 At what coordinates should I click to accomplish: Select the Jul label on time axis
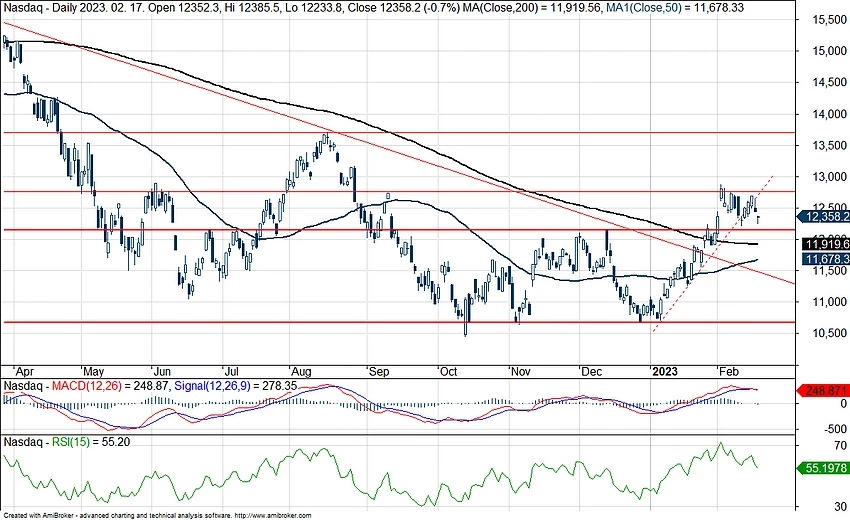coord(231,372)
